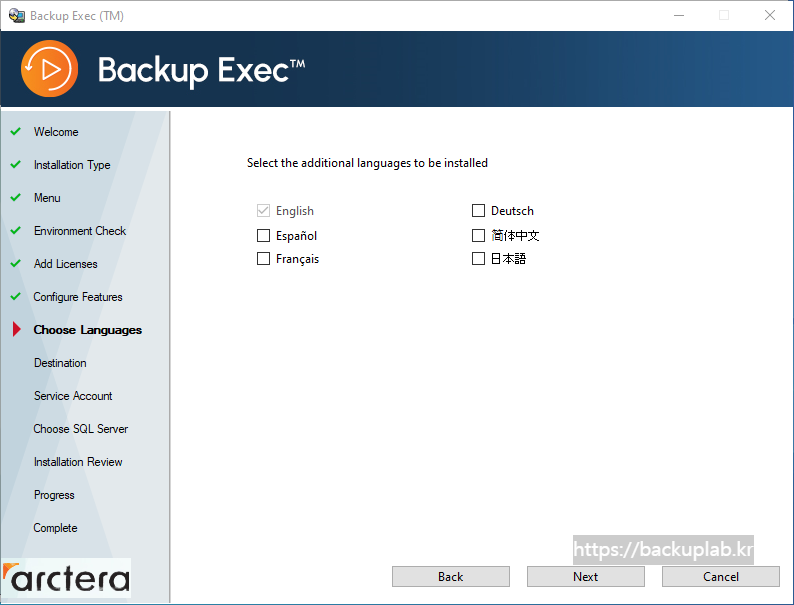Select the Choose SQL Server step
Viewport: 794px width, 605px height.
pyautogui.click(x=81, y=429)
